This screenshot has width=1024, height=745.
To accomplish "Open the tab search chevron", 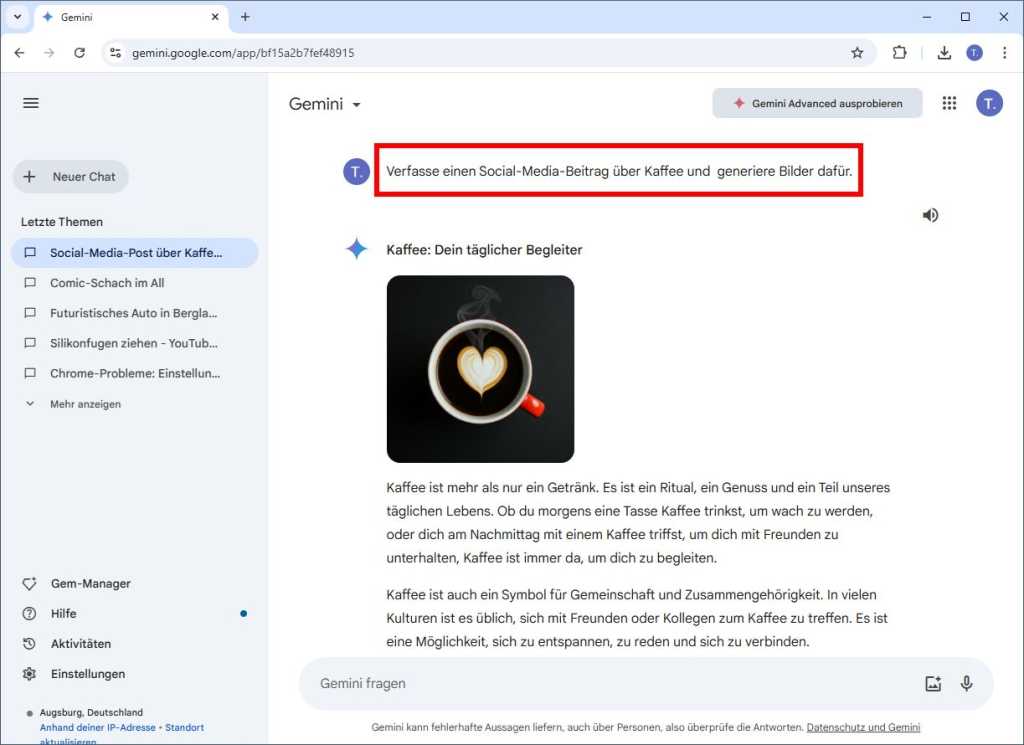I will pyautogui.click(x=17, y=17).
